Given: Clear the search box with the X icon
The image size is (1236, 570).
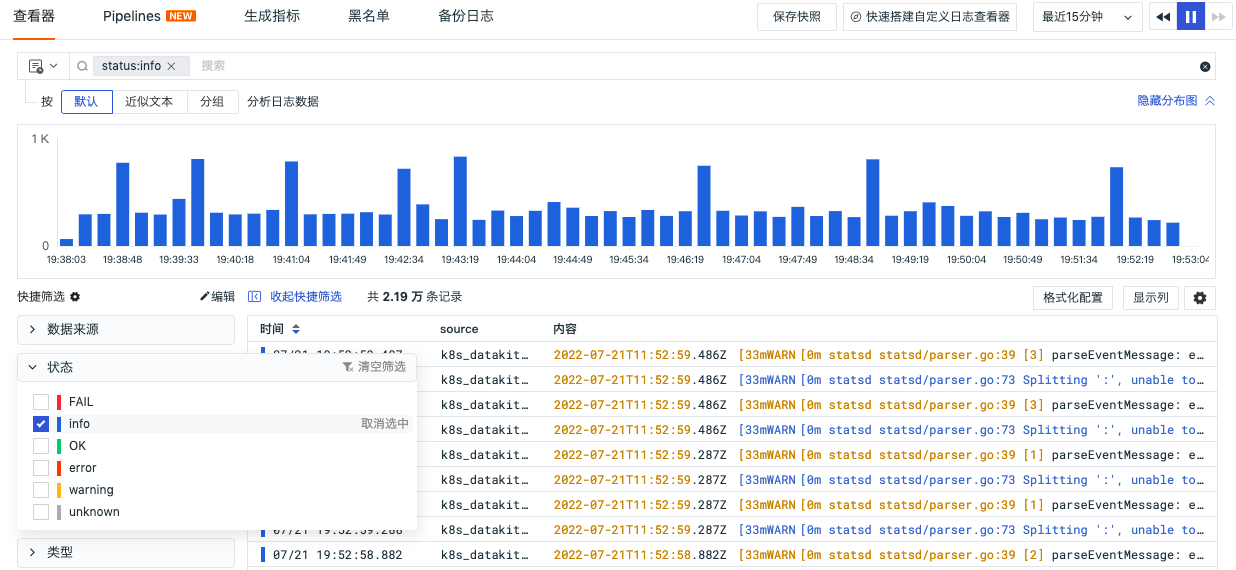Looking at the screenshot, I should pyautogui.click(x=1205, y=67).
